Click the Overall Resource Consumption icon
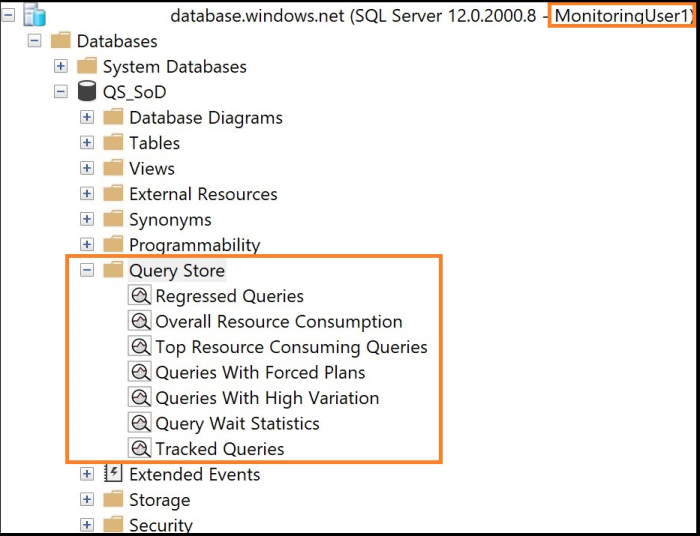Viewport: 700px width, 536px height. 140,322
